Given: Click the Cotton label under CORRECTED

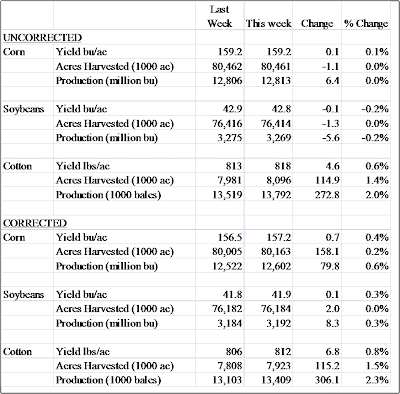Looking at the screenshot, I should (x=17, y=352).
